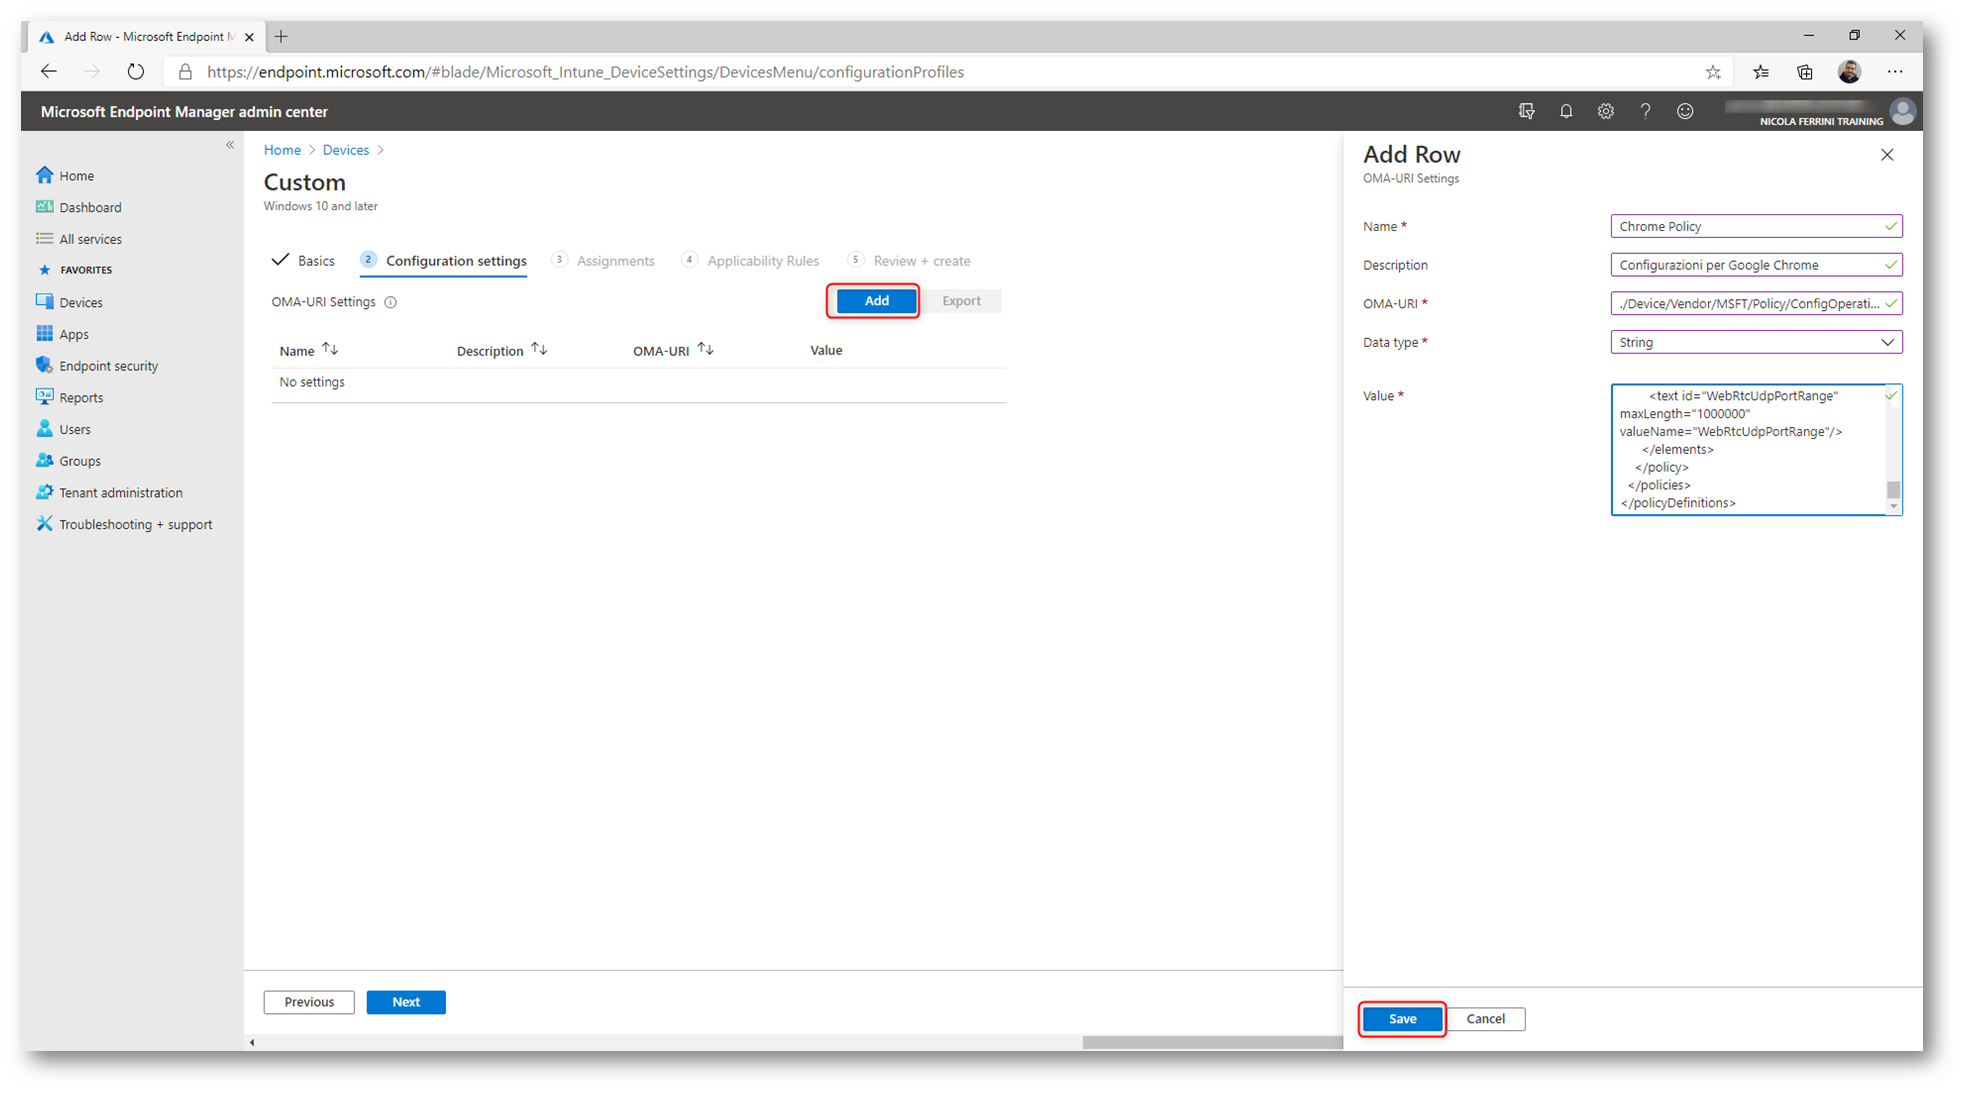Click the down arrow of Value scrollbar

pos(1893,507)
